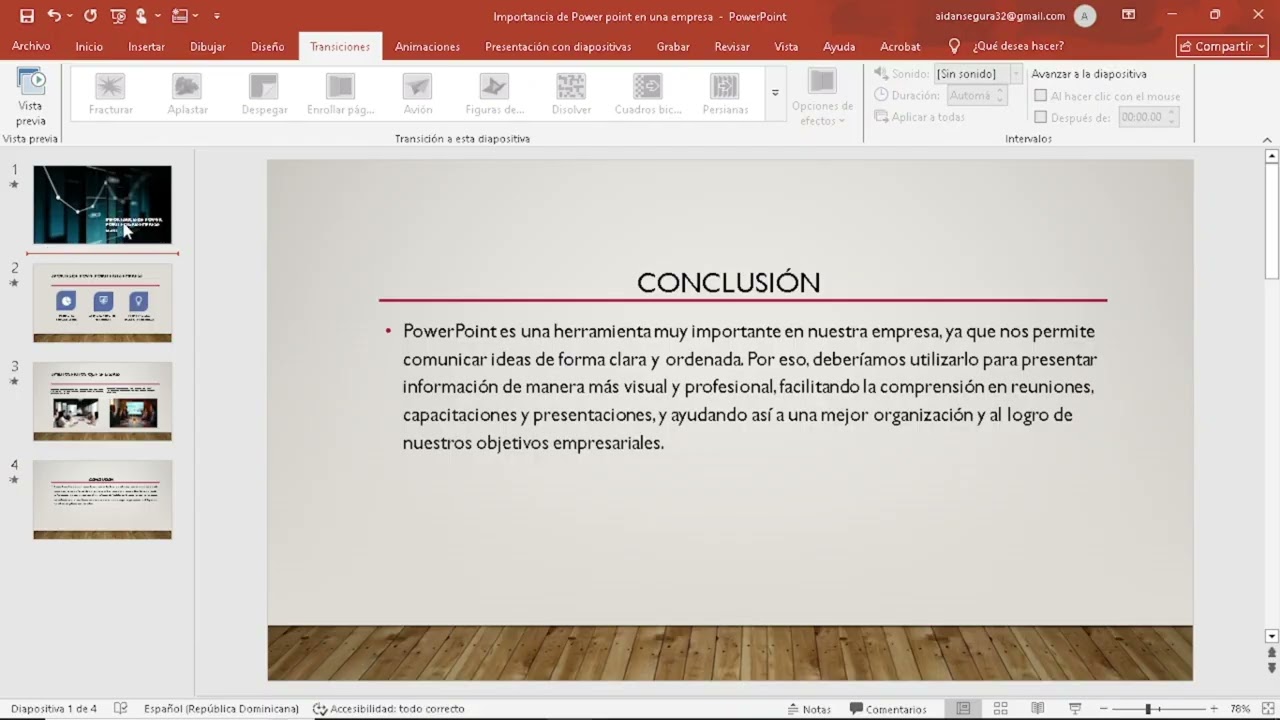Open Opciones de efectos dropdown
1280x720 pixels.
coord(822,97)
